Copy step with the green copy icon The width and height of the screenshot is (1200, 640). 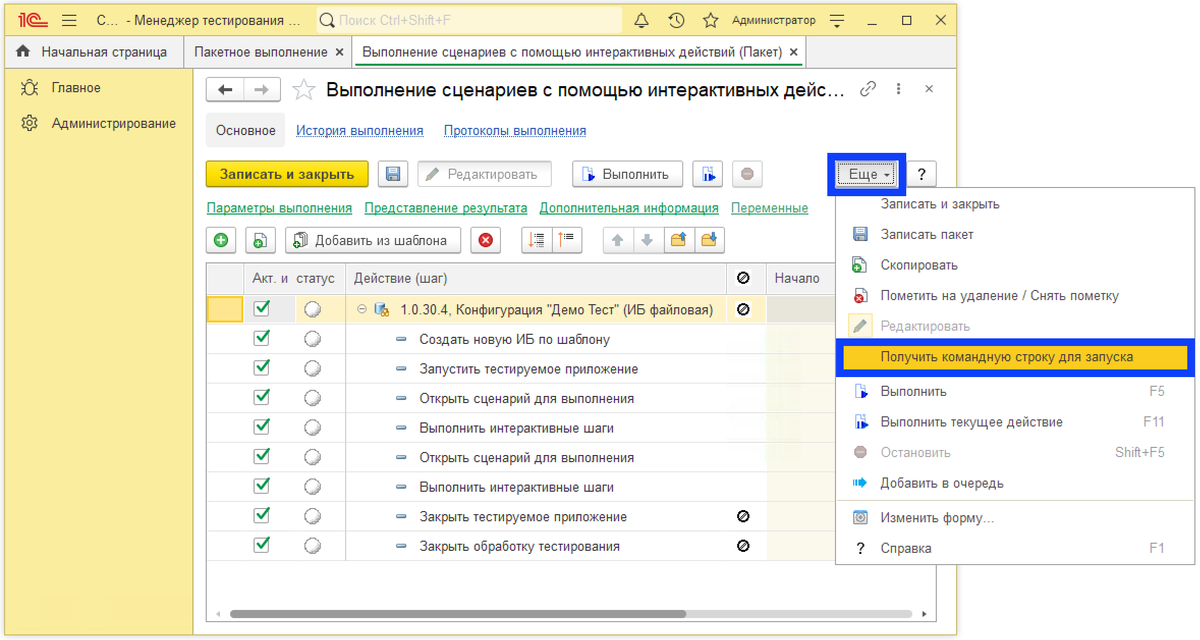point(259,240)
